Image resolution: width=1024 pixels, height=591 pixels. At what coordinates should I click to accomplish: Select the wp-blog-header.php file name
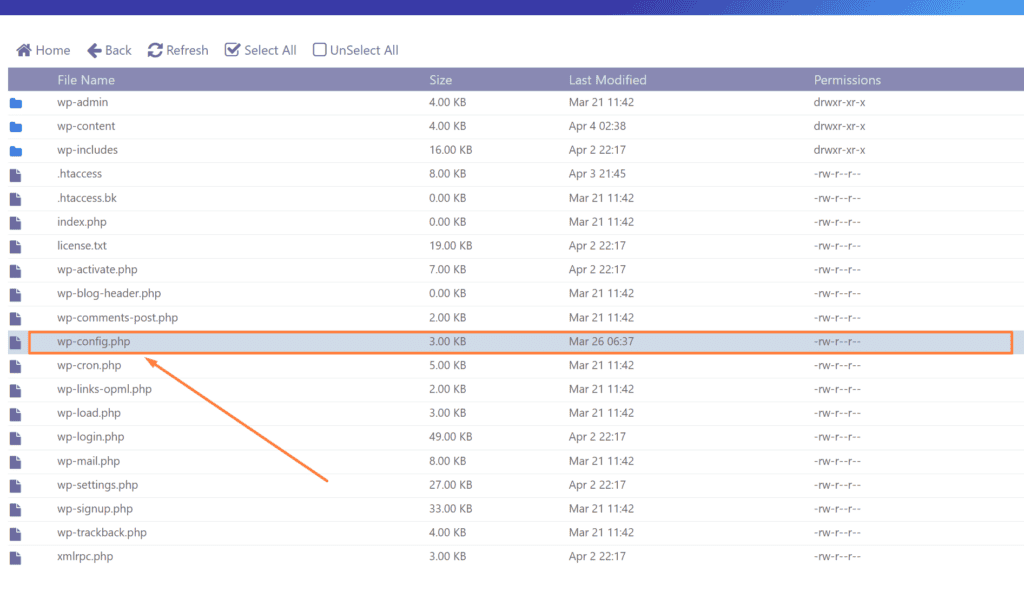click(x=109, y=293)
